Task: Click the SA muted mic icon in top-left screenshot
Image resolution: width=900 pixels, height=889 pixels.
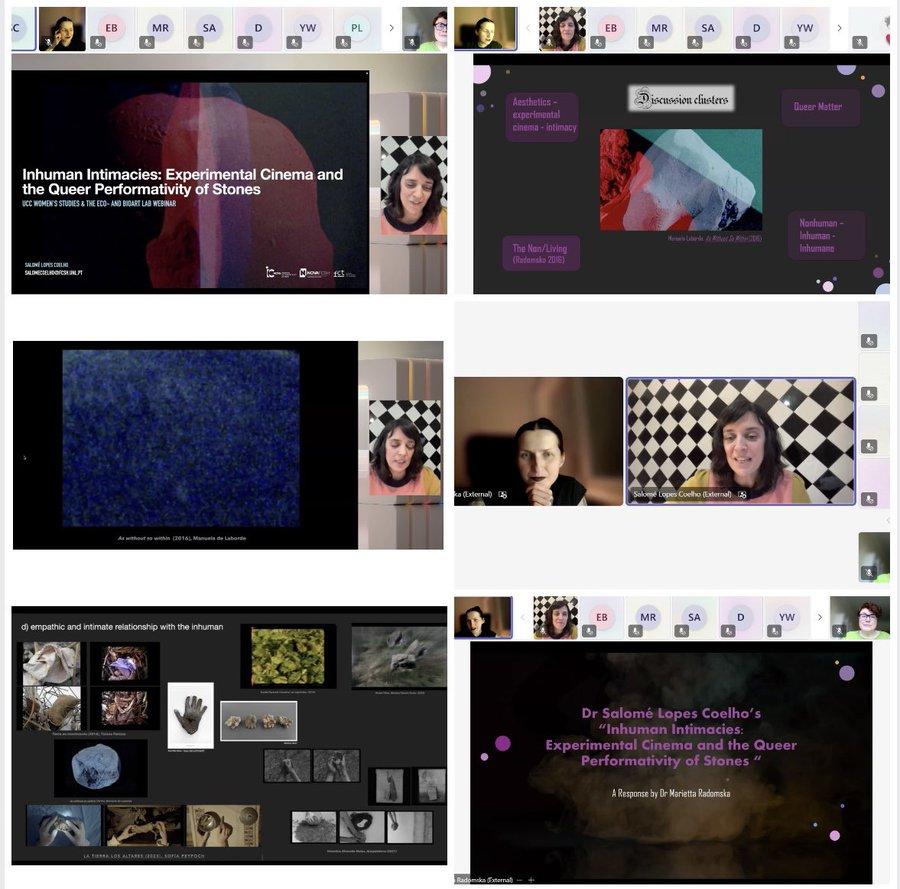Action: 196,42
